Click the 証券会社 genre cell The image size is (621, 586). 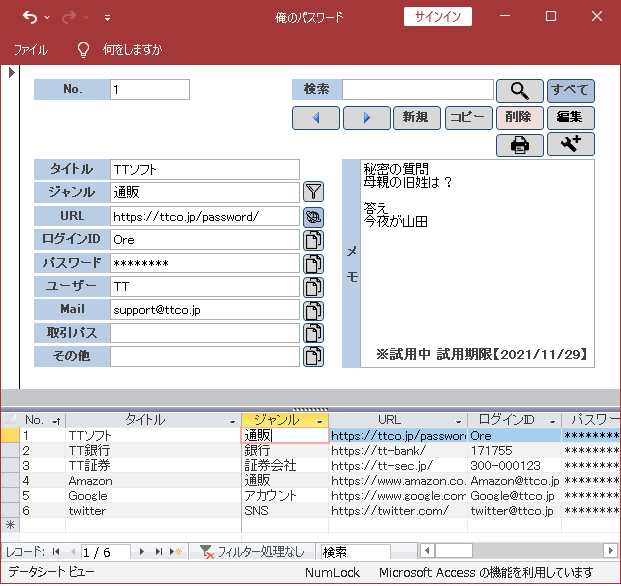285,466
